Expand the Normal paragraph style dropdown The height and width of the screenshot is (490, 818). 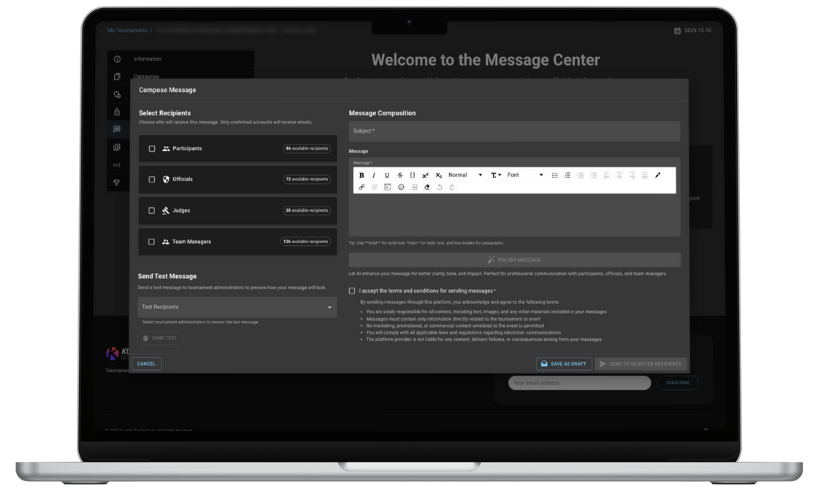(464, 175)
